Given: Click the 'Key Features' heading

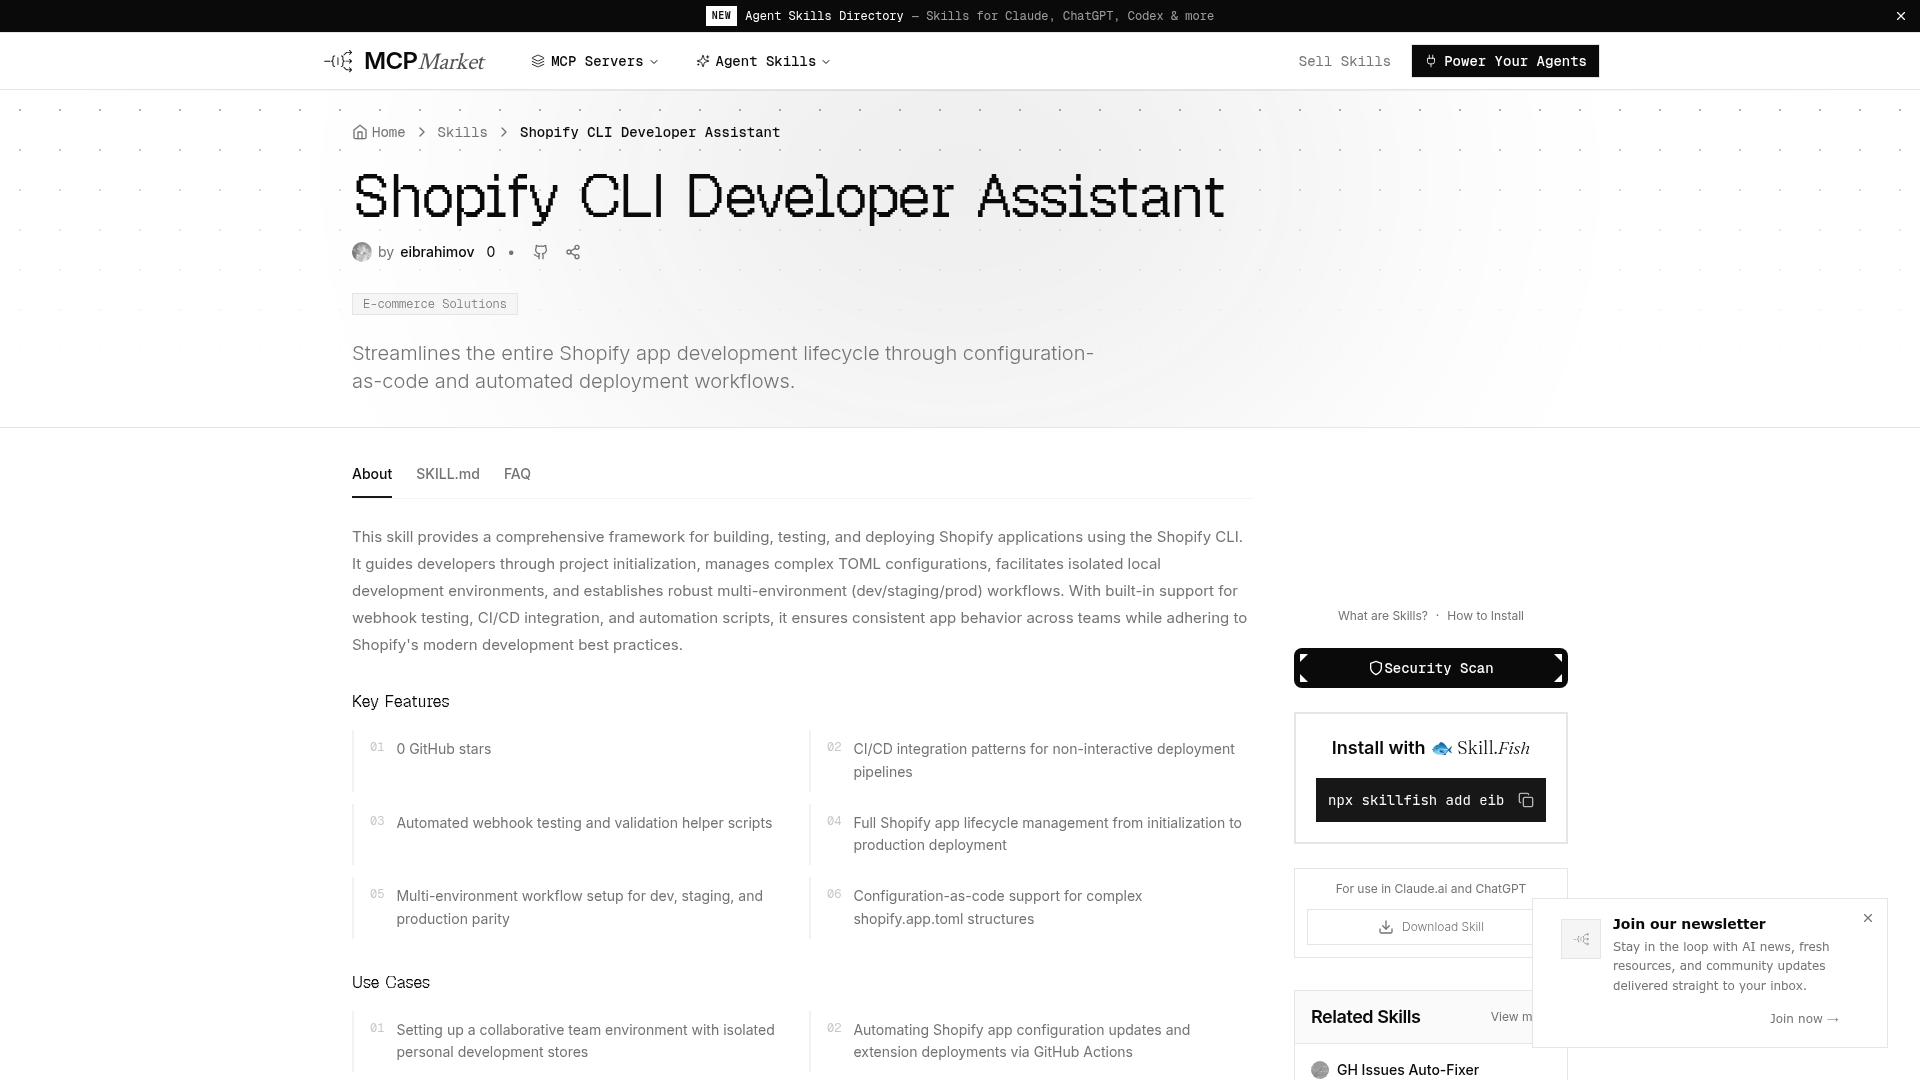Looking at the screenshot, I should 401,702.
